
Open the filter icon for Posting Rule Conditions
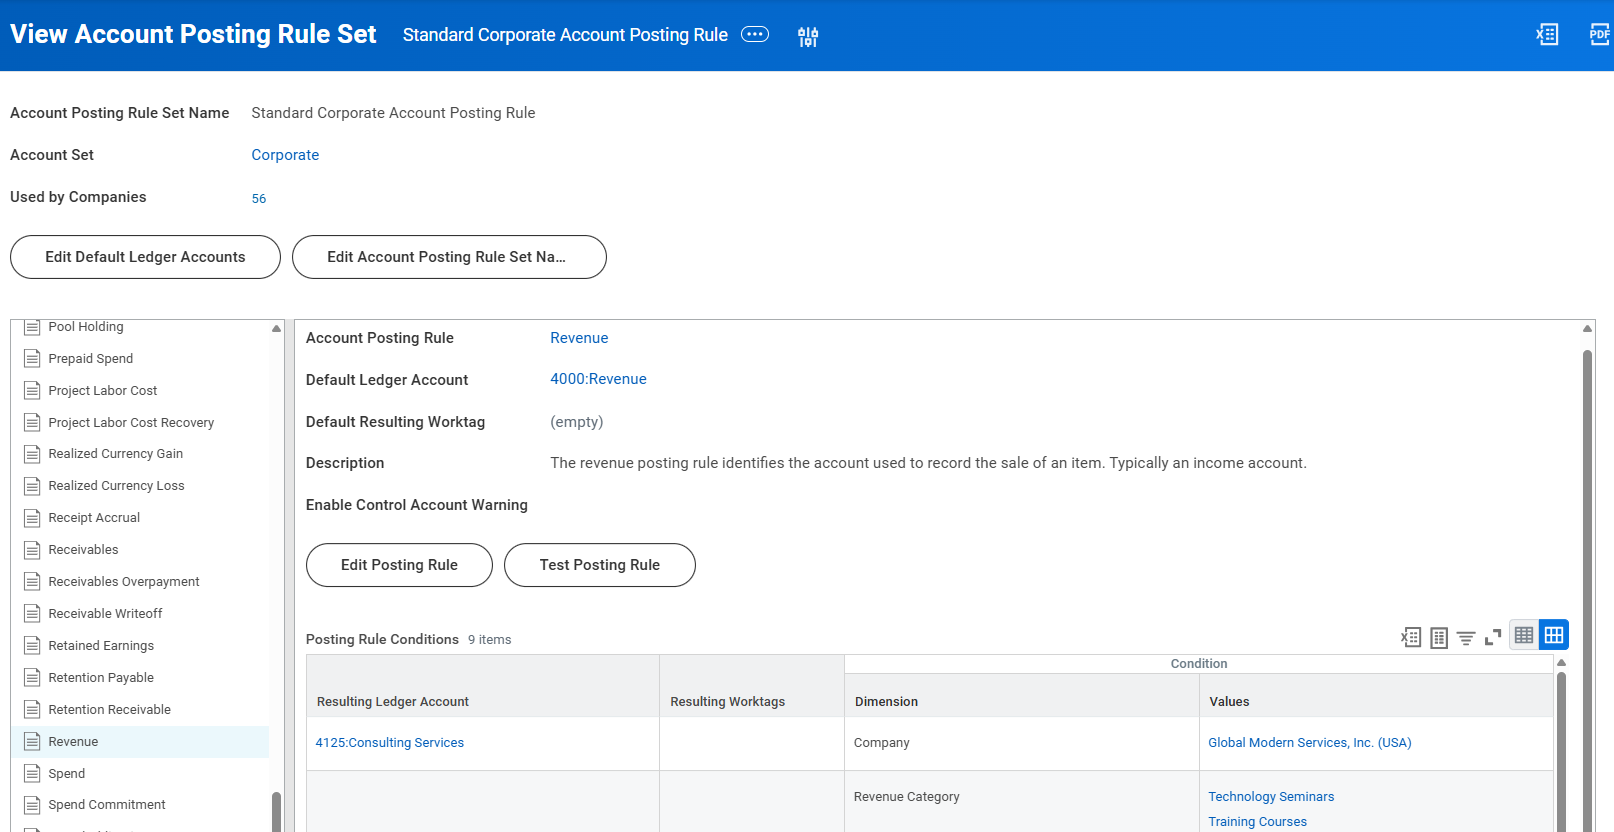tap(1466, 637)
